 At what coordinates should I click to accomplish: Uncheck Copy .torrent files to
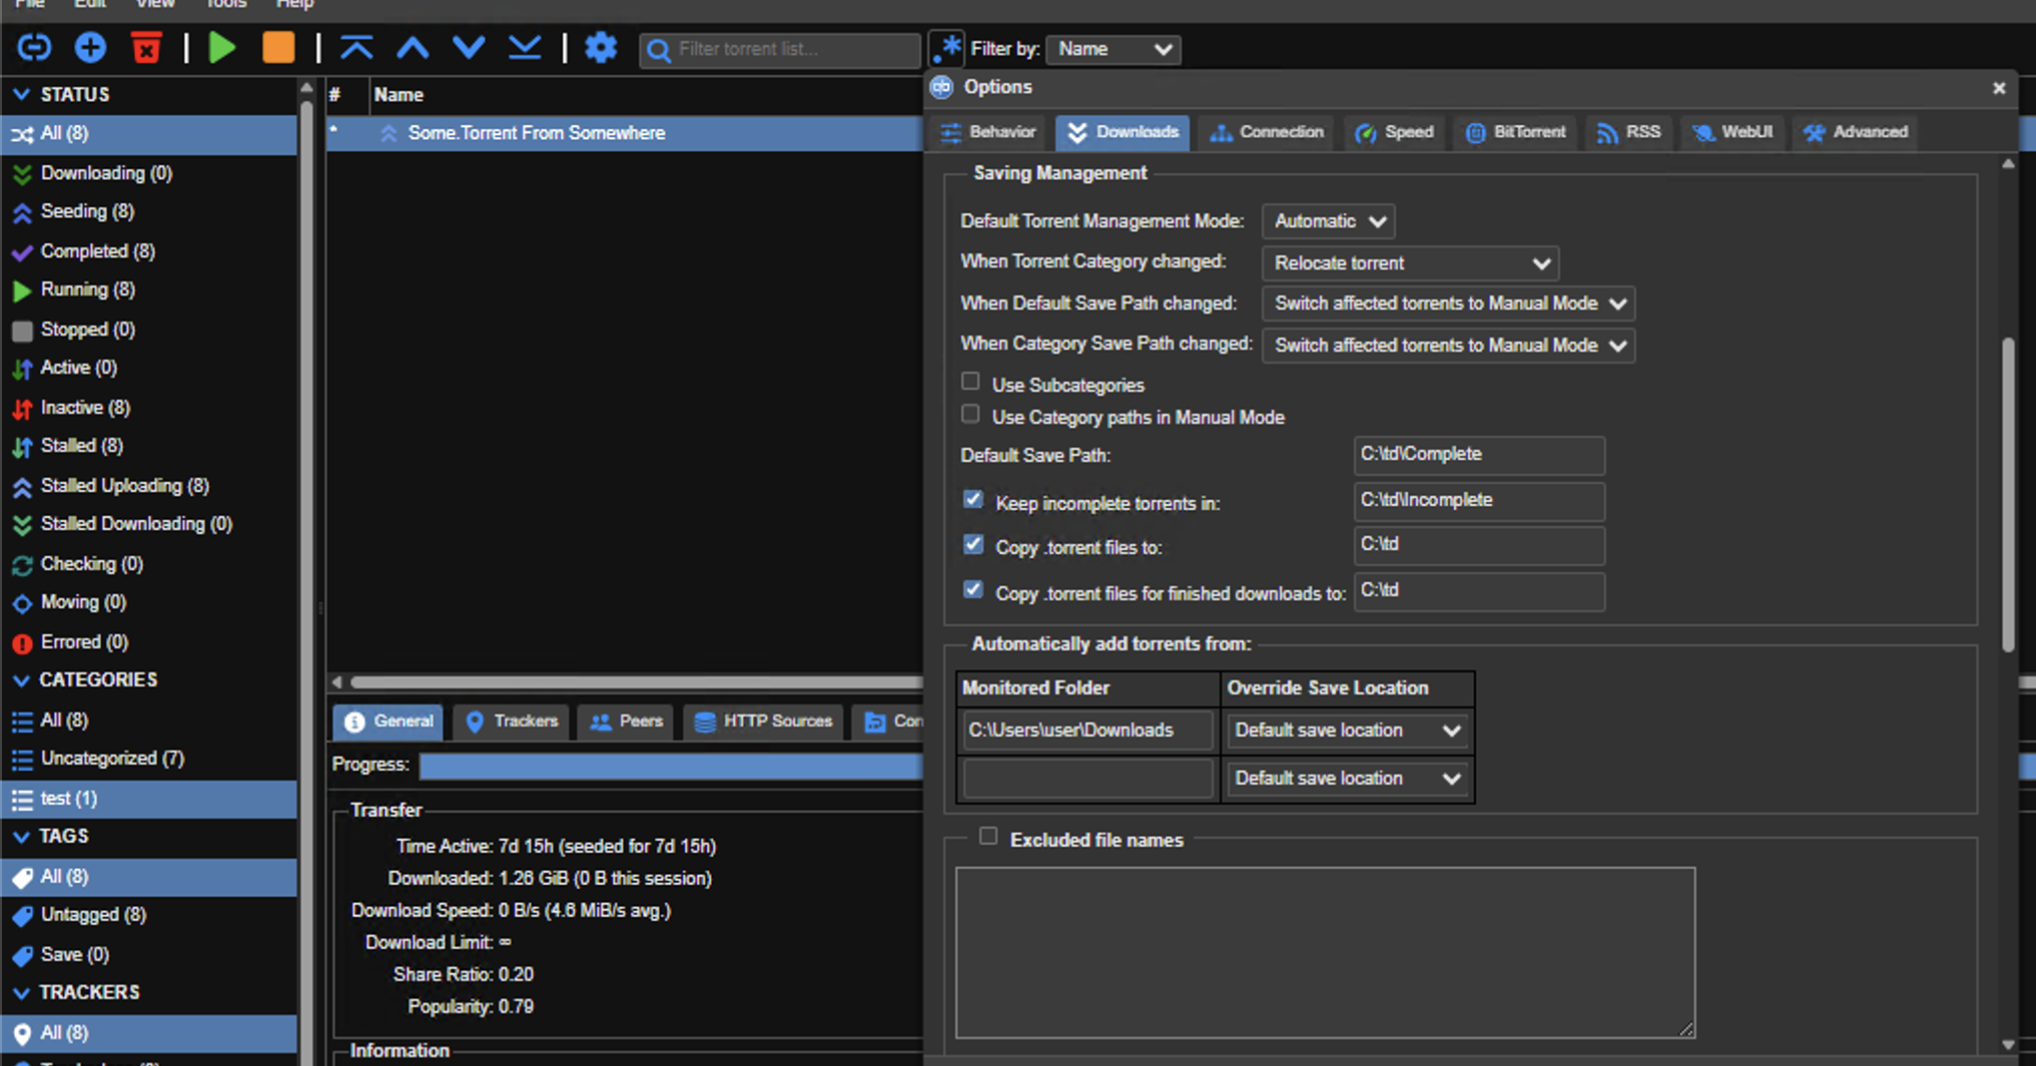pos(973,544)
